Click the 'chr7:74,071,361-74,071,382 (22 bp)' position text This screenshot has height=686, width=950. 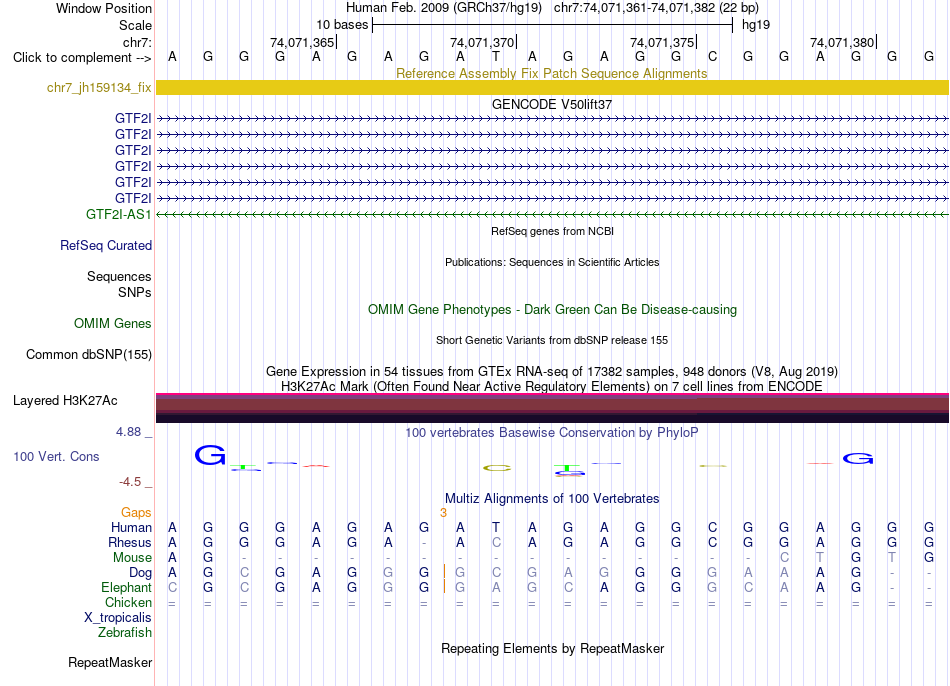point(656,8)
